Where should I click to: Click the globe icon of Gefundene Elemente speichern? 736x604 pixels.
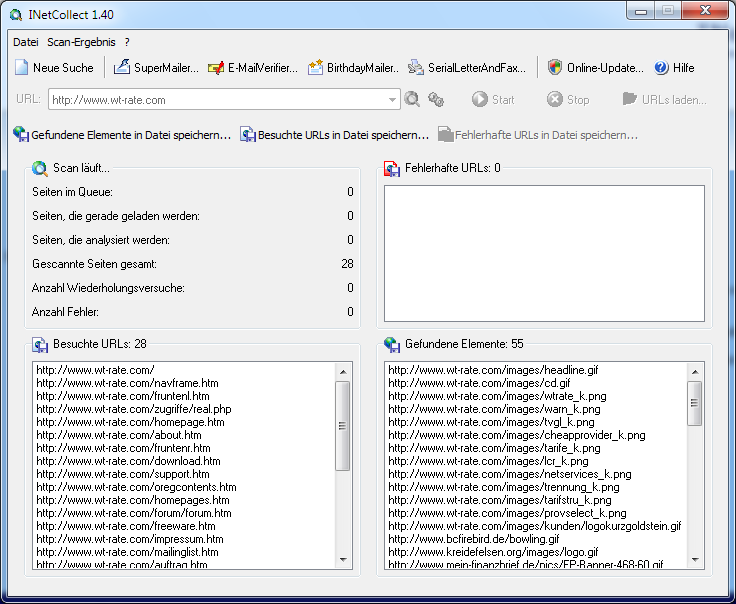[x=21, y=134]
